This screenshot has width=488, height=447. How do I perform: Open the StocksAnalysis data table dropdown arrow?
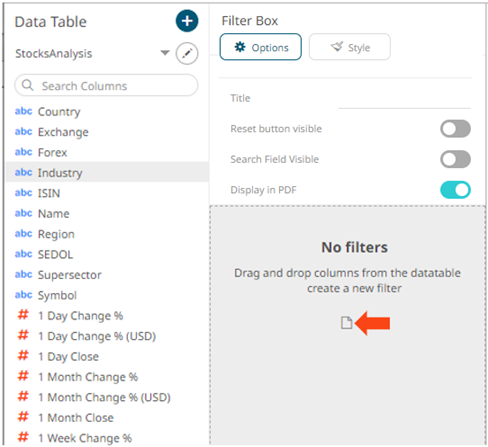point(165,53)
